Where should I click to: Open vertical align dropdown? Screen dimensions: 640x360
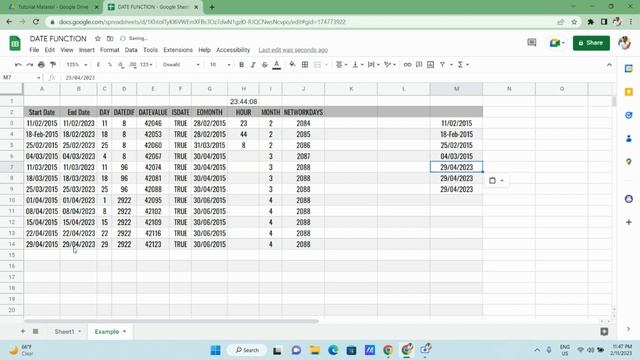click(x=358, y=64)
